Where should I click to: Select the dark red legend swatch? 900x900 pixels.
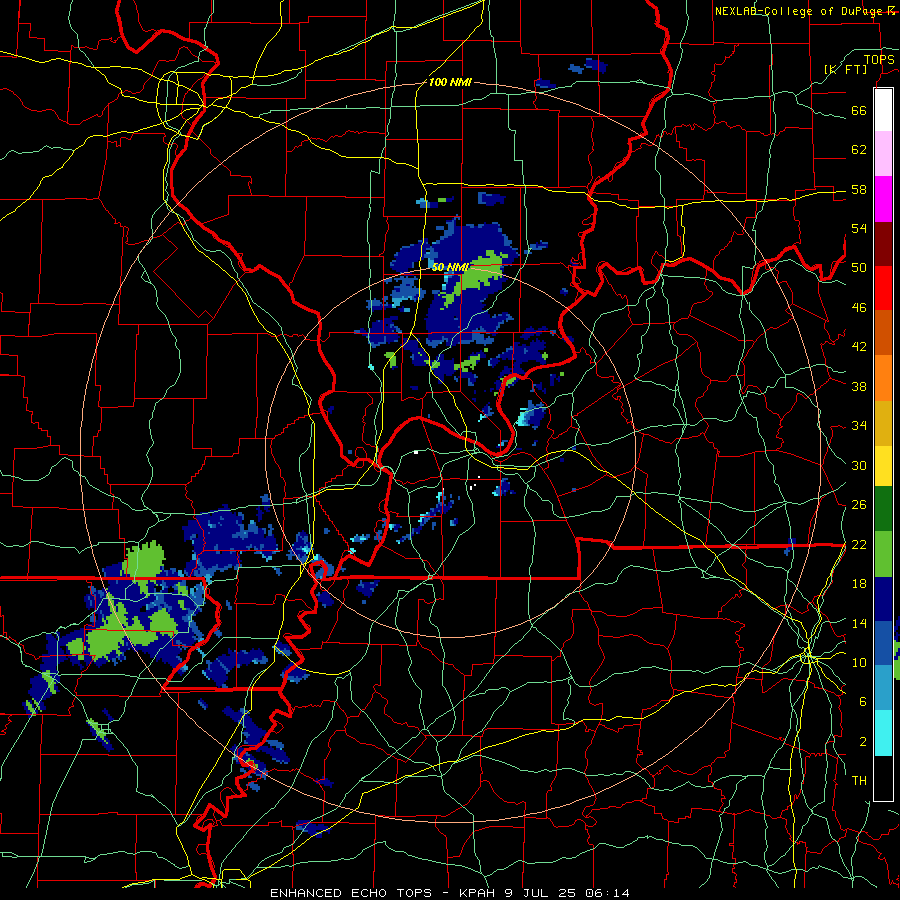pyautogui.click(x=883, y=243)
